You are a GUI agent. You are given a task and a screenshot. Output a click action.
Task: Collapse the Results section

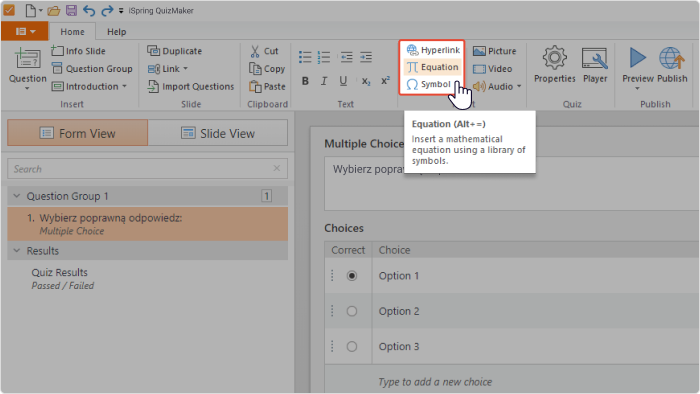coord(17,251)
